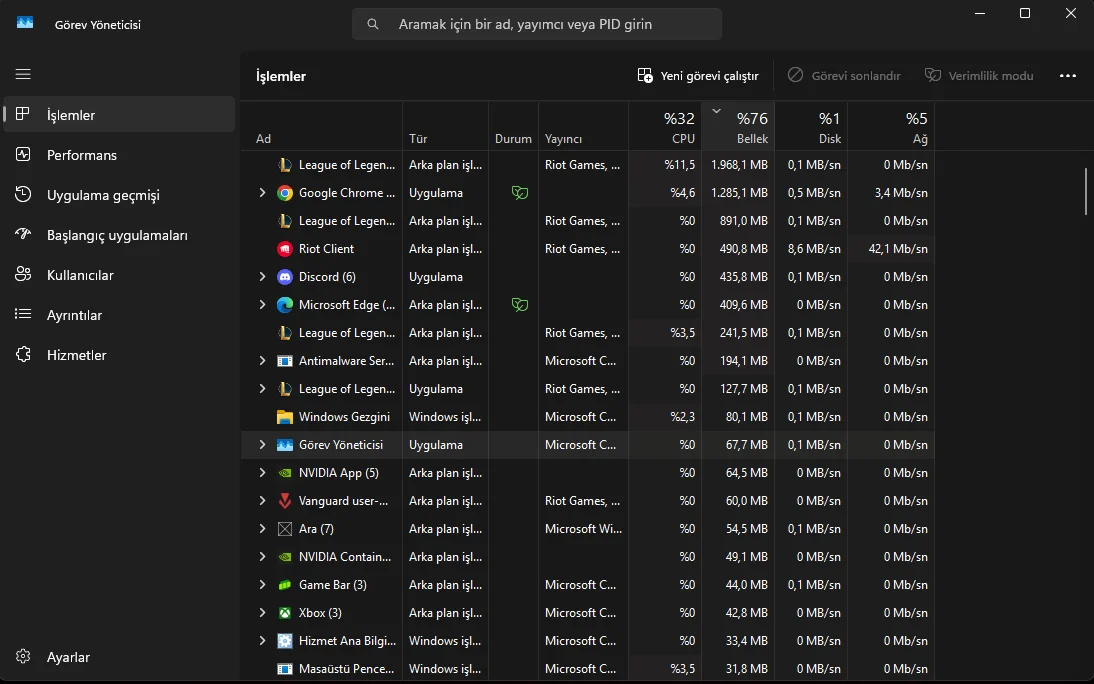Image resolution: width=1094 pixels, height=684 pixels.
Task: Click the Windows Gezgini folder icon
Action: 285,417
